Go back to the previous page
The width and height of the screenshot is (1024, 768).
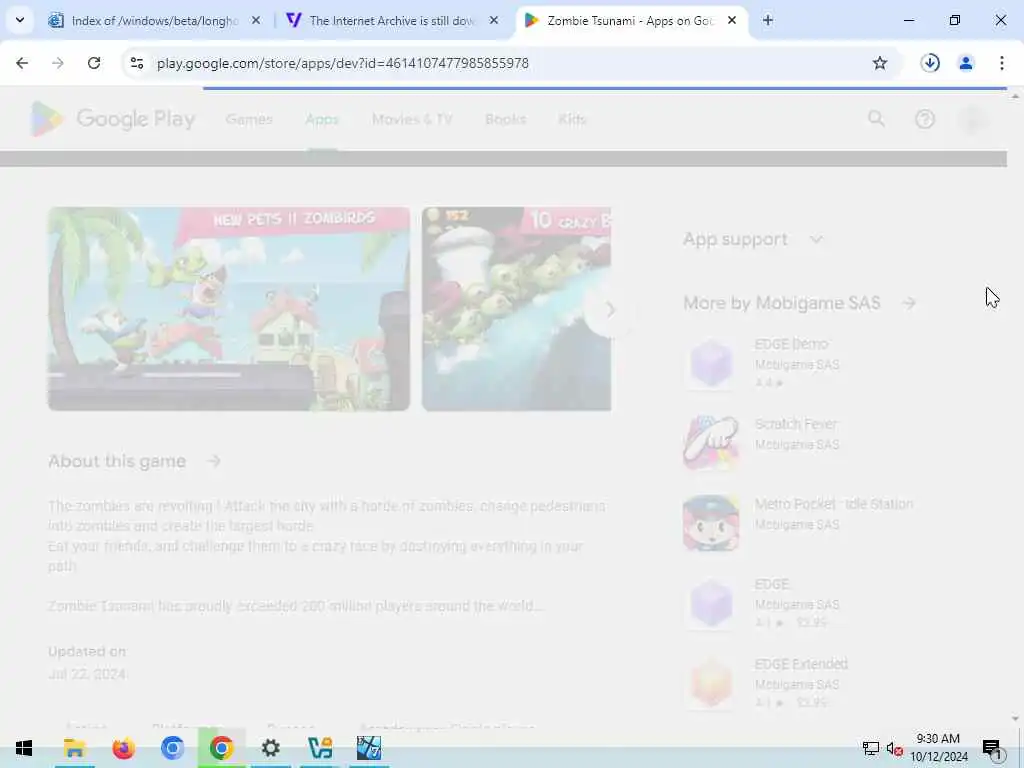[x=22, y=63]
